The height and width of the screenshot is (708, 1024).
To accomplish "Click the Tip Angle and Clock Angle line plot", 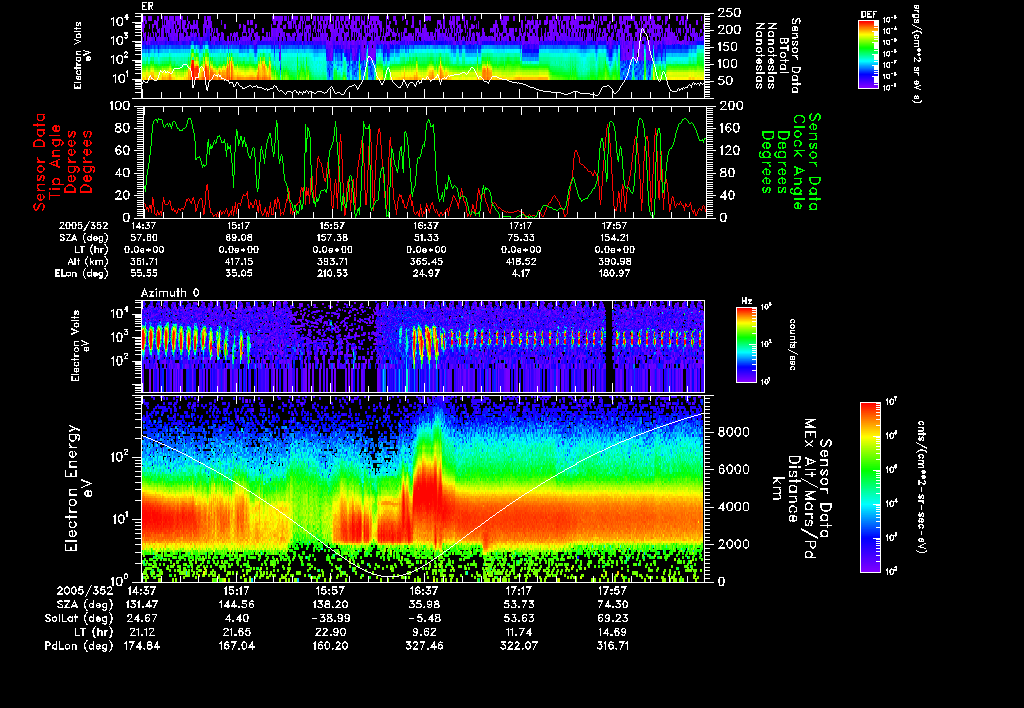I will pos(423,161).
